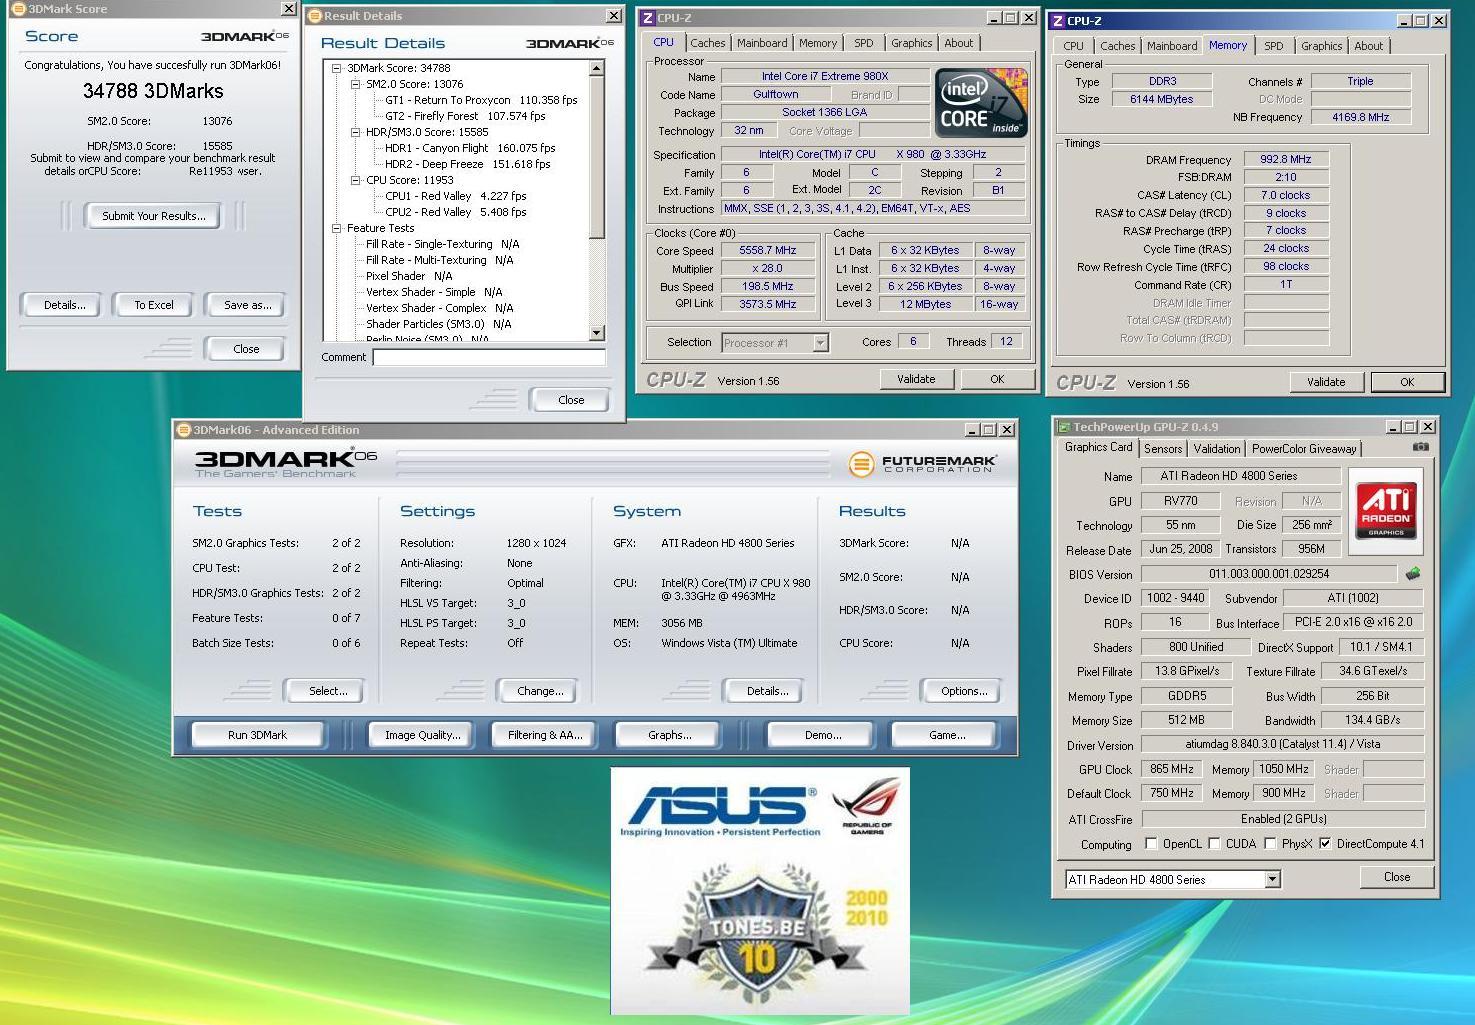Image resolution: width=1475 pixels, height=1025 pixels.
Task: Click the Core Speed 5558.7 MHz value
Action: point(768,251)
